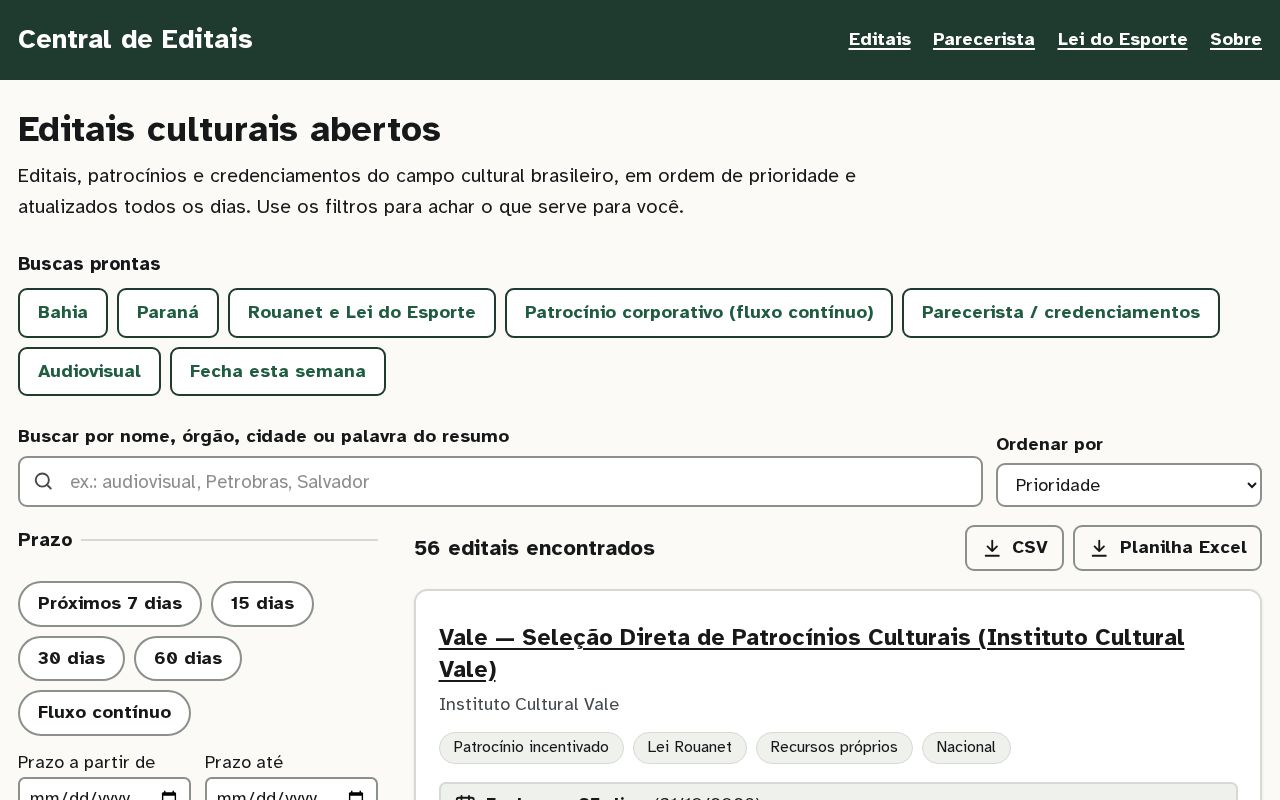Click the Lei Rouanet tag
This screenshot has height=800, width=1280.
(690, 748)
